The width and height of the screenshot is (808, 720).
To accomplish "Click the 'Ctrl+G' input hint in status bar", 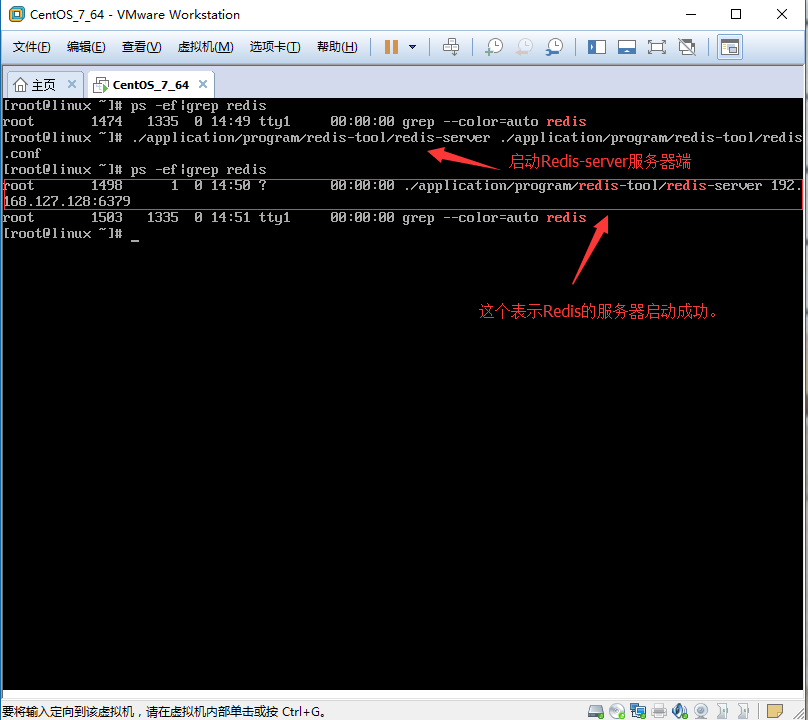I will (301, 712).
